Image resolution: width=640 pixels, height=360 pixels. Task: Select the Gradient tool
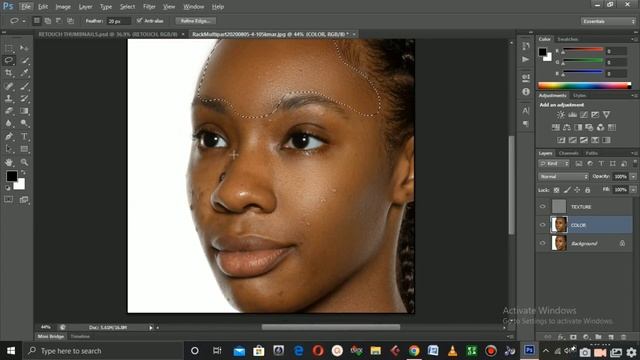point(24,111)
